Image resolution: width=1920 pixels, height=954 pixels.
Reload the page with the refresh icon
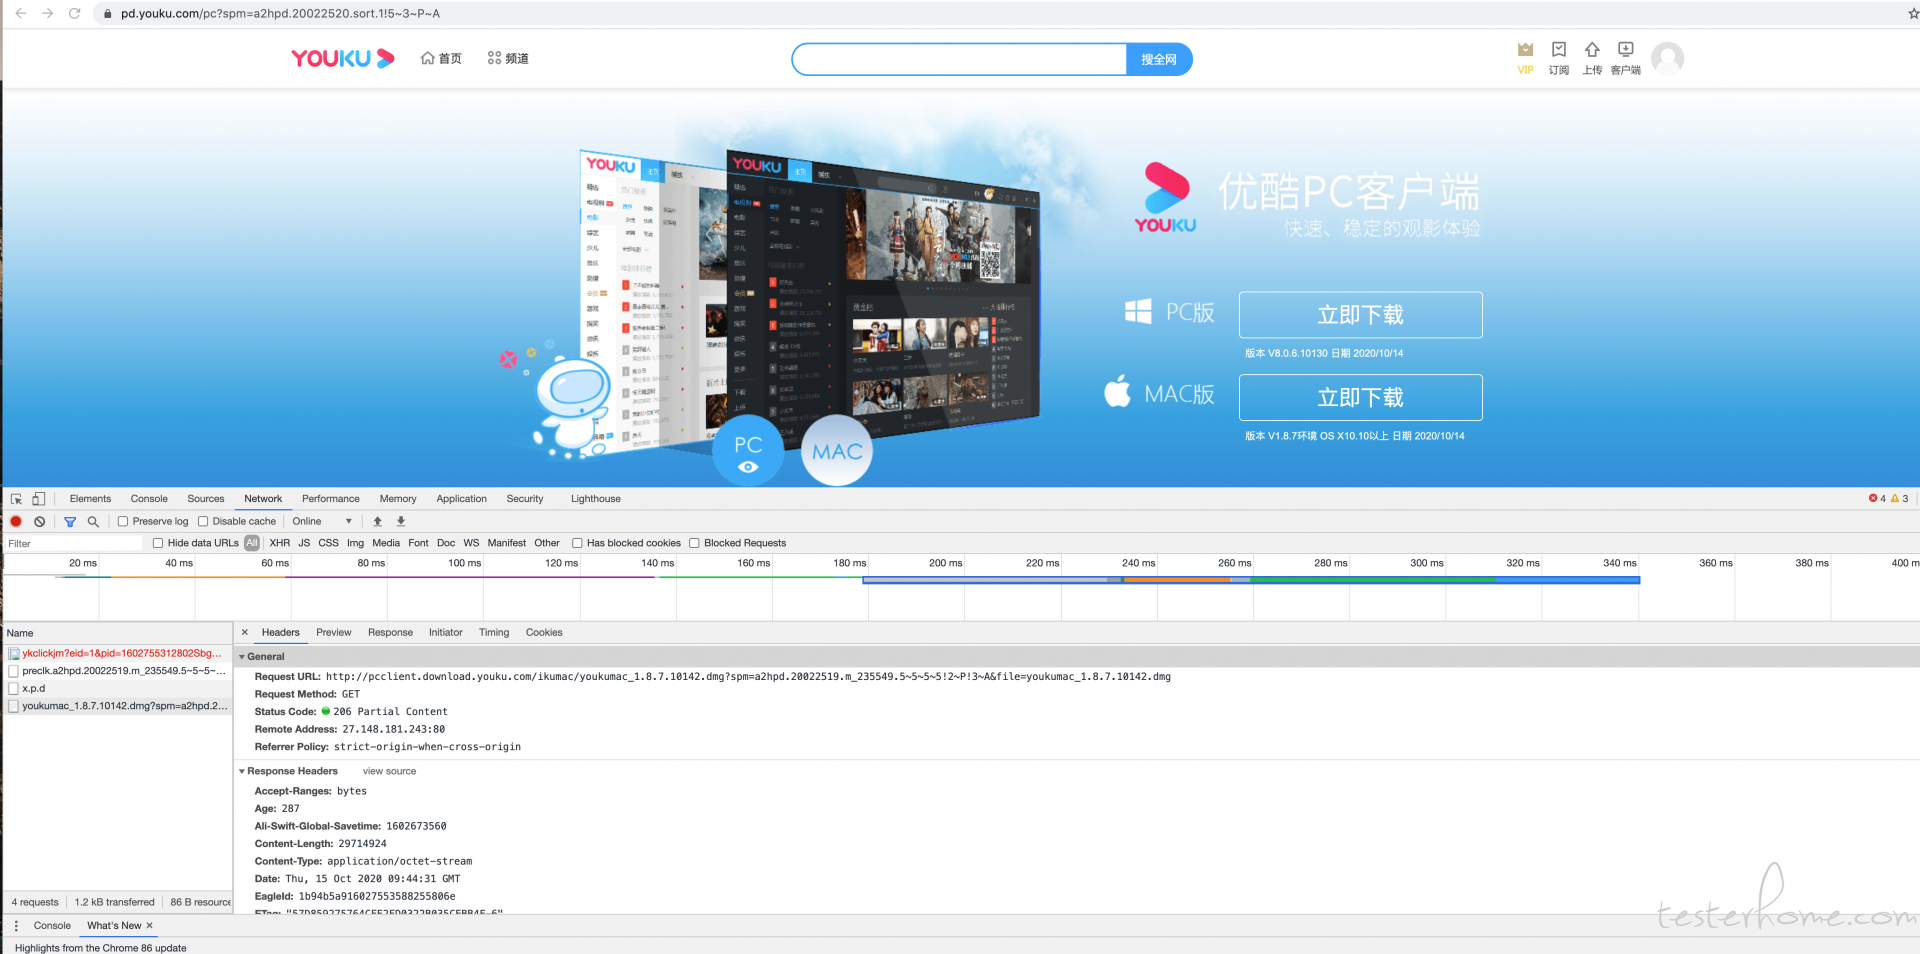74,13
